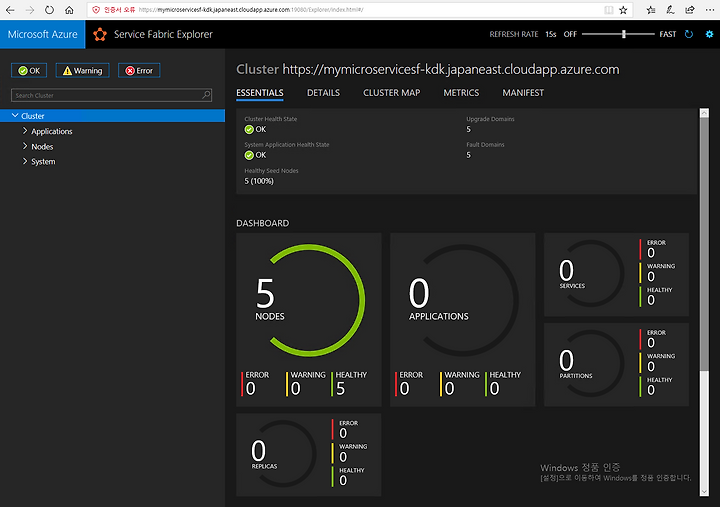The width and height of the screenshot is (720, 507).
Task: Open the browser more options menu
Action: pyautogui.click(x=710, y=10)
